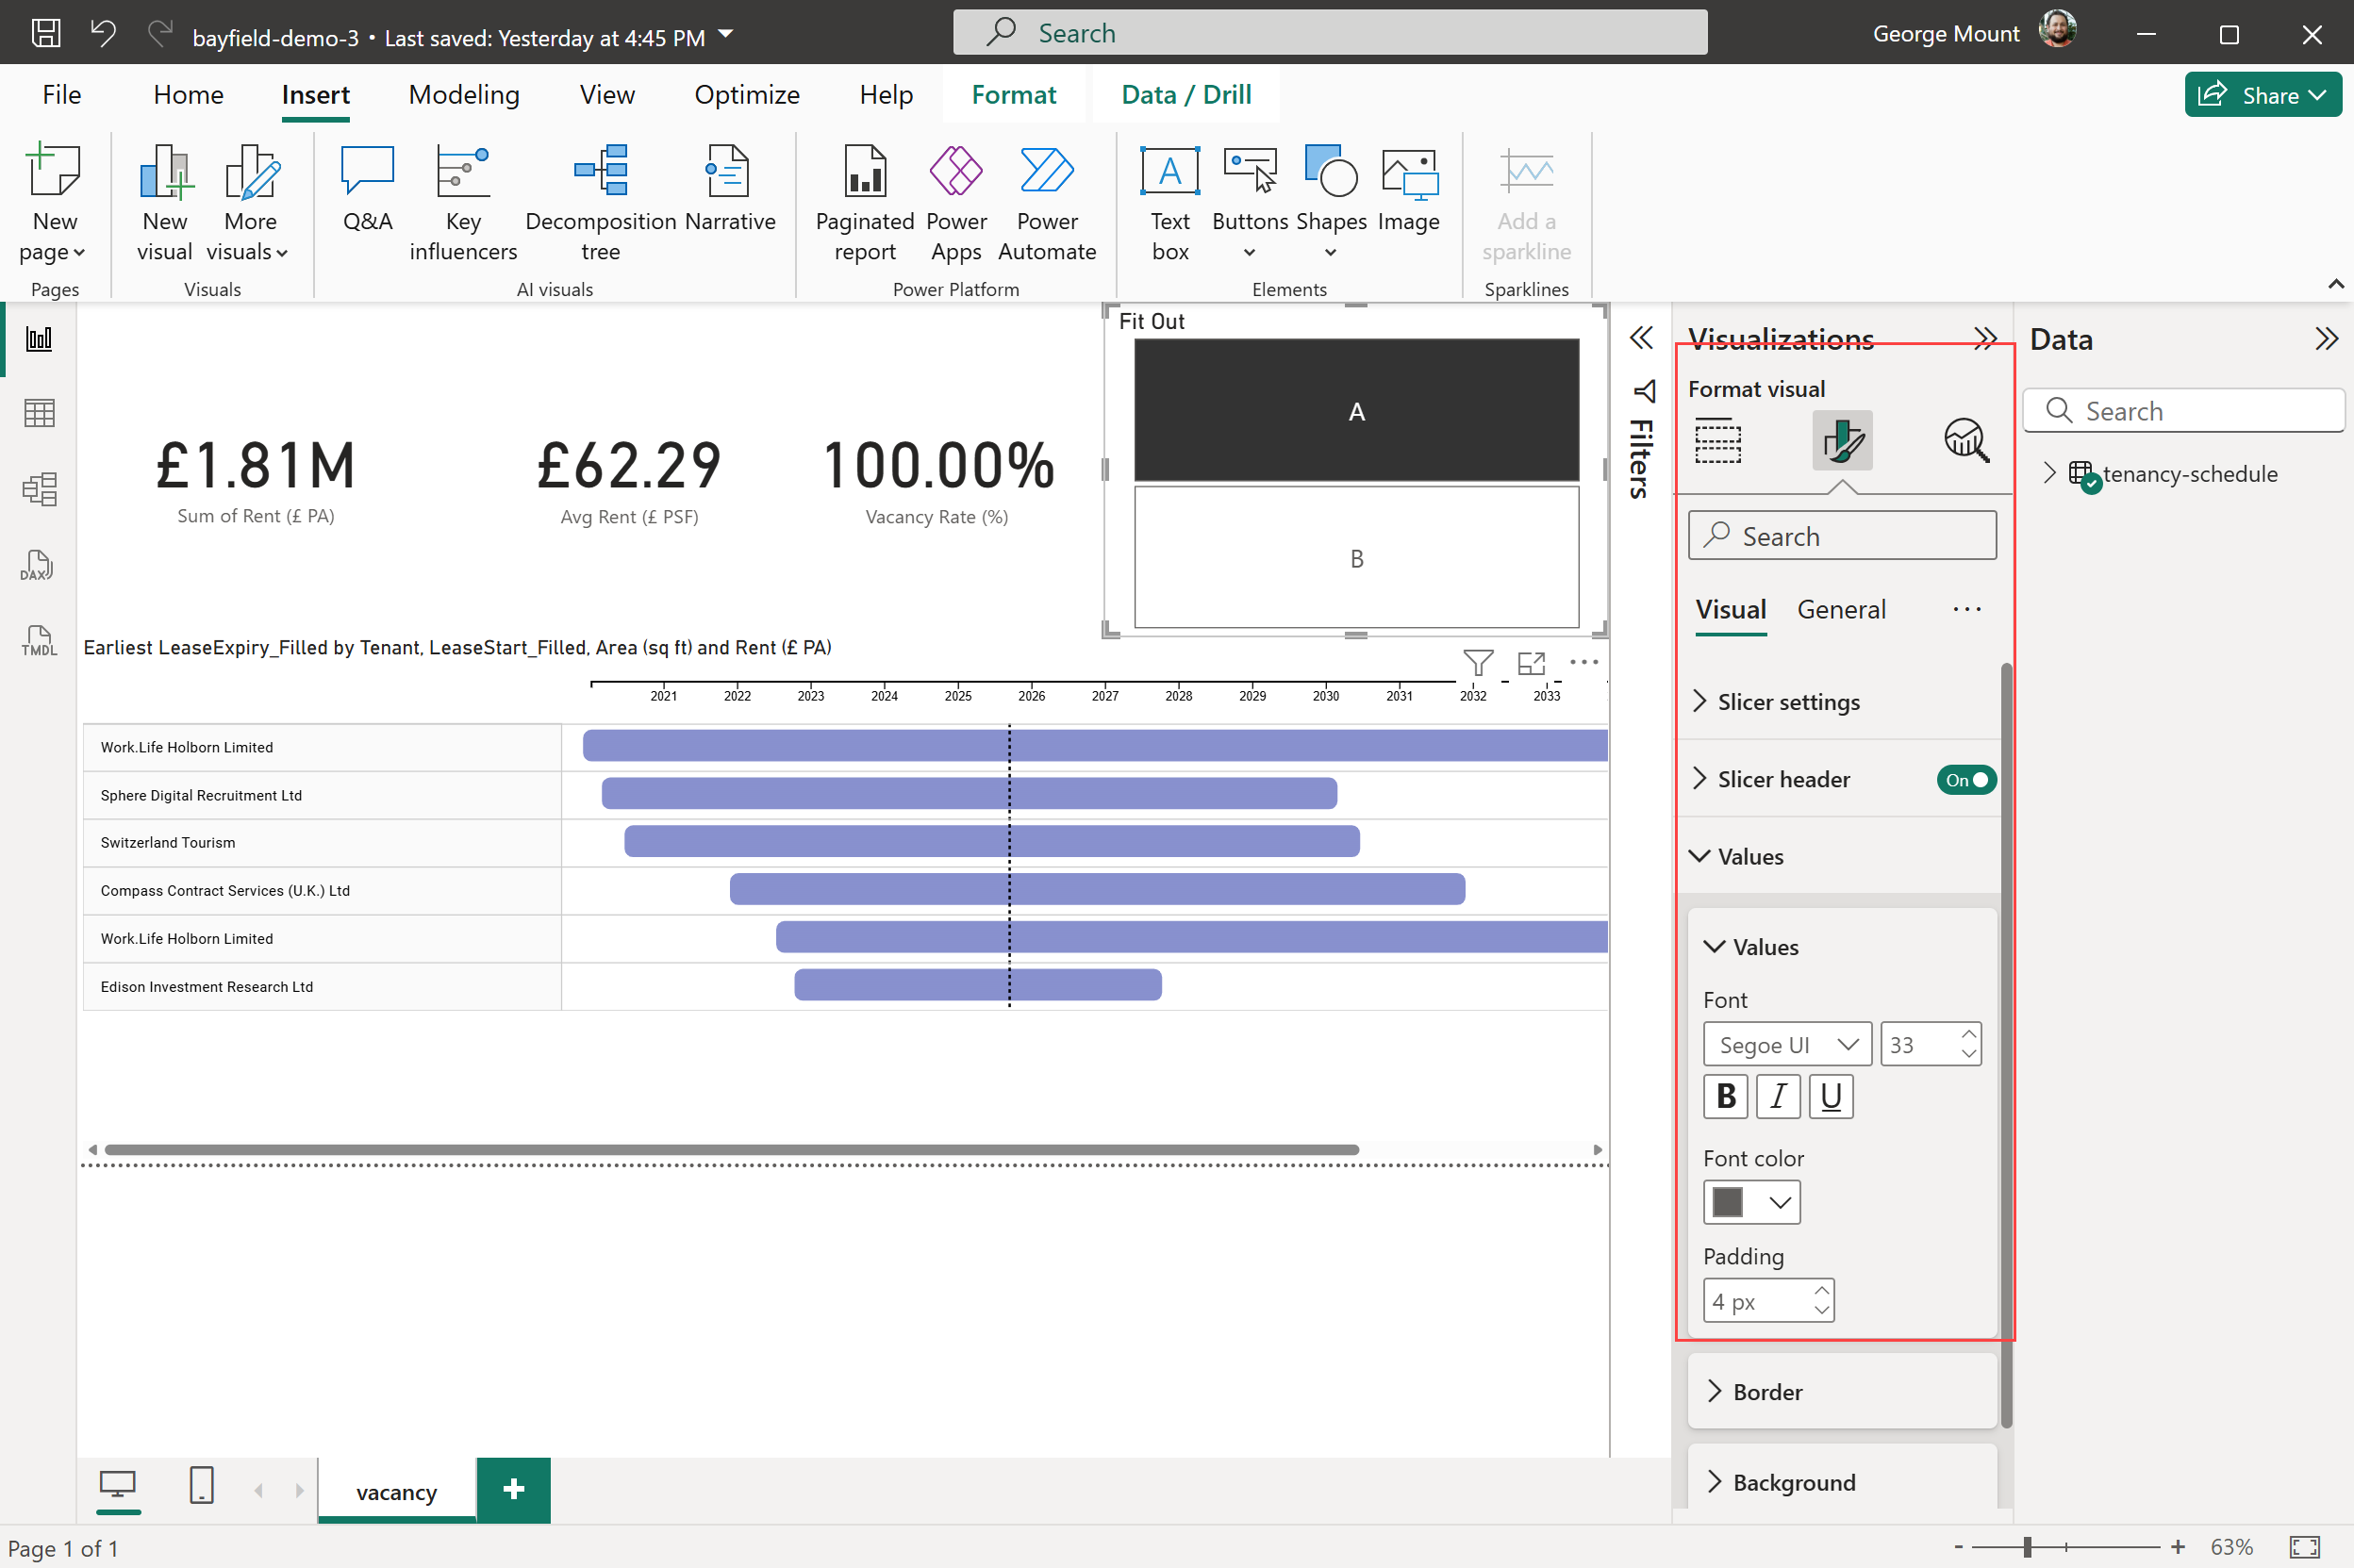Viewport: 2354px width, 1568px height.
Task: Click the Gantt visual filter icon
Action: [1477, 662]
